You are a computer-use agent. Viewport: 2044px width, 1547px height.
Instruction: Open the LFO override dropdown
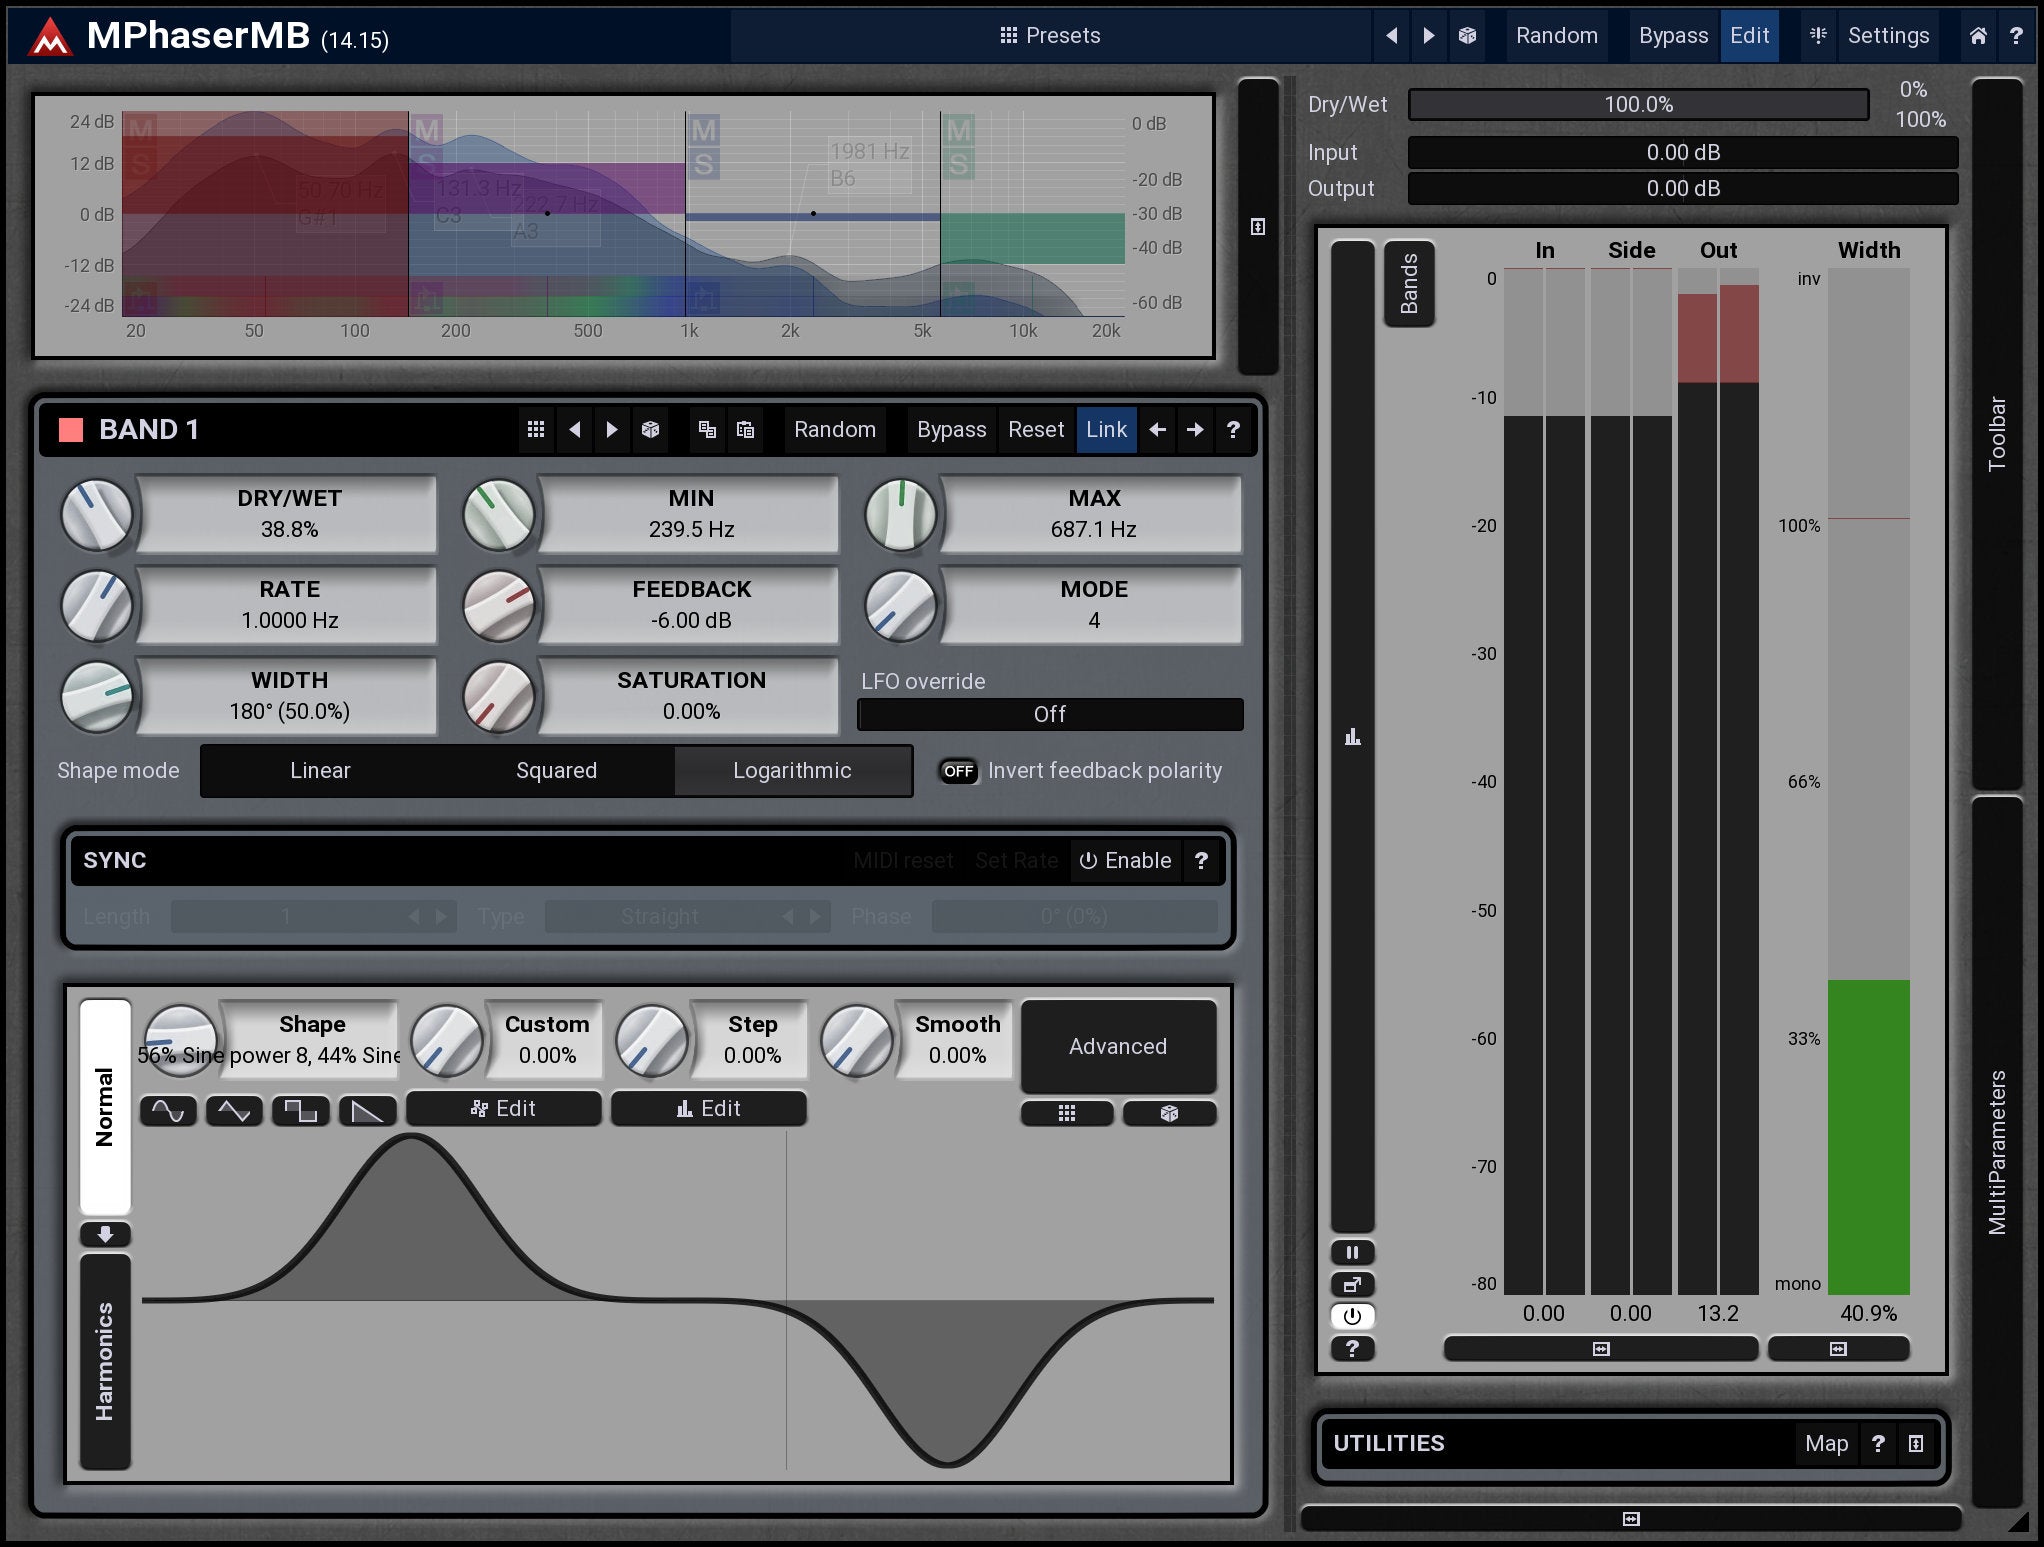[1049, 714]
